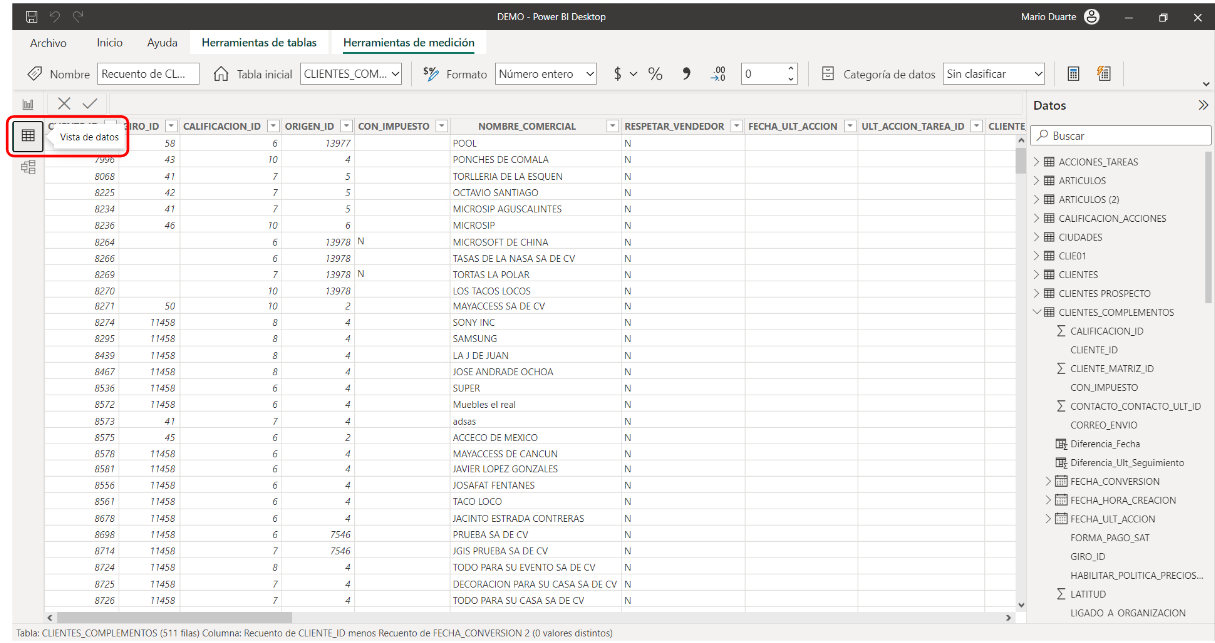Image resolution: width=1215 pixels, height=643 pixels.
Task: Open CALIFICACION_ID column filter dropdown
Action: (x=271, y=126)
